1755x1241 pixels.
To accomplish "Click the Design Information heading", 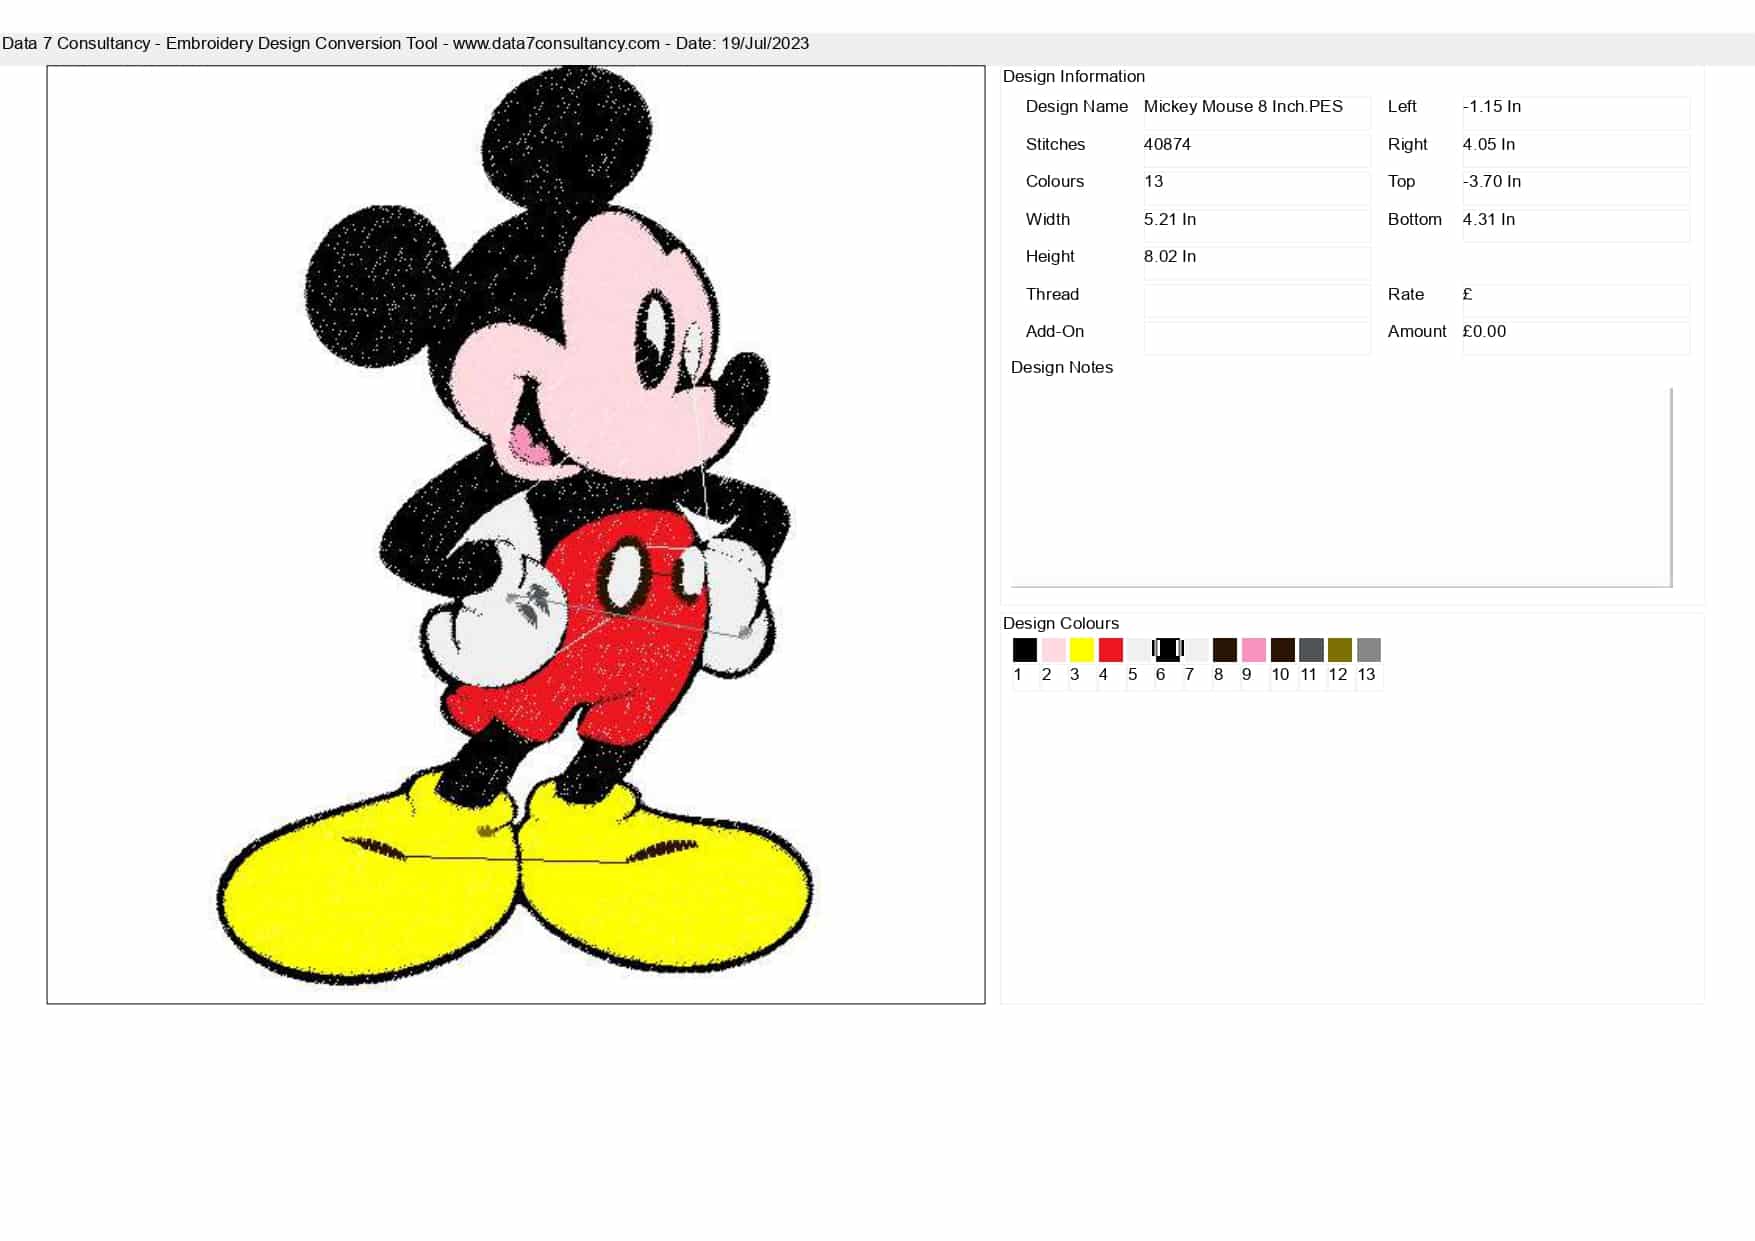I will 1073,76.
